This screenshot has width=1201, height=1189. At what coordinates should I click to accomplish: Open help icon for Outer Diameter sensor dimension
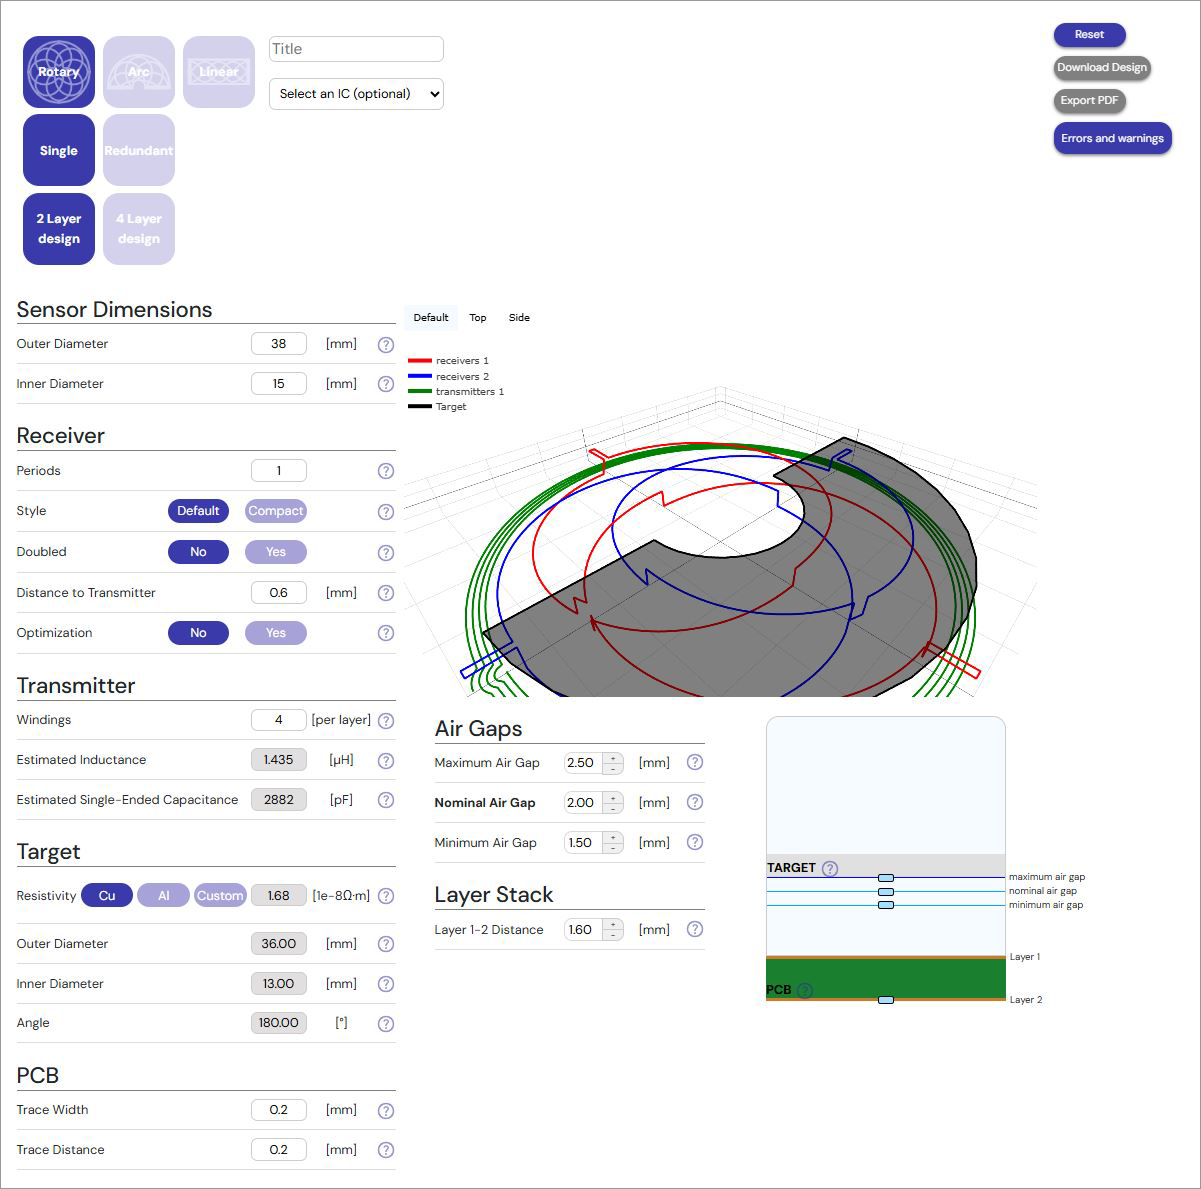click(386, 345)
